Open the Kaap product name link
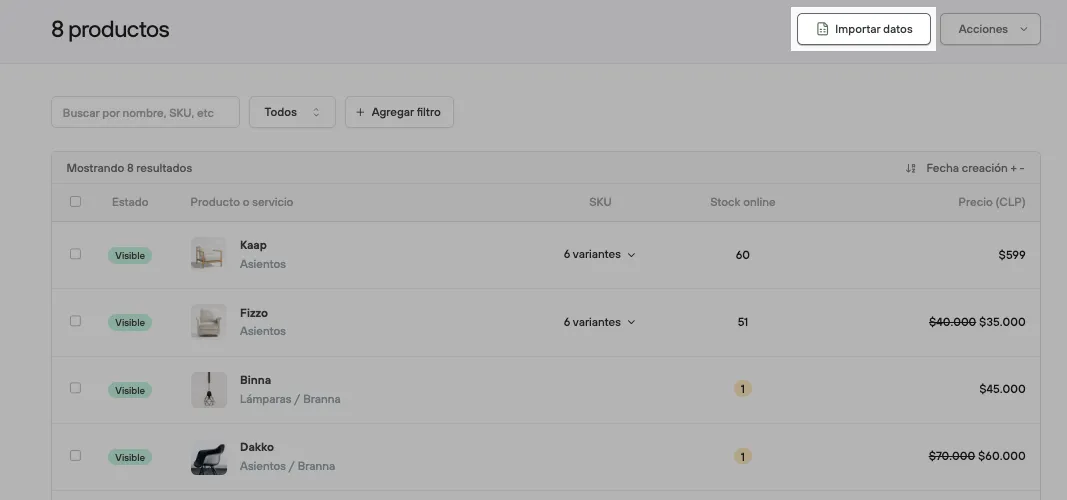Screen dimensions: 1067x500 253,245
